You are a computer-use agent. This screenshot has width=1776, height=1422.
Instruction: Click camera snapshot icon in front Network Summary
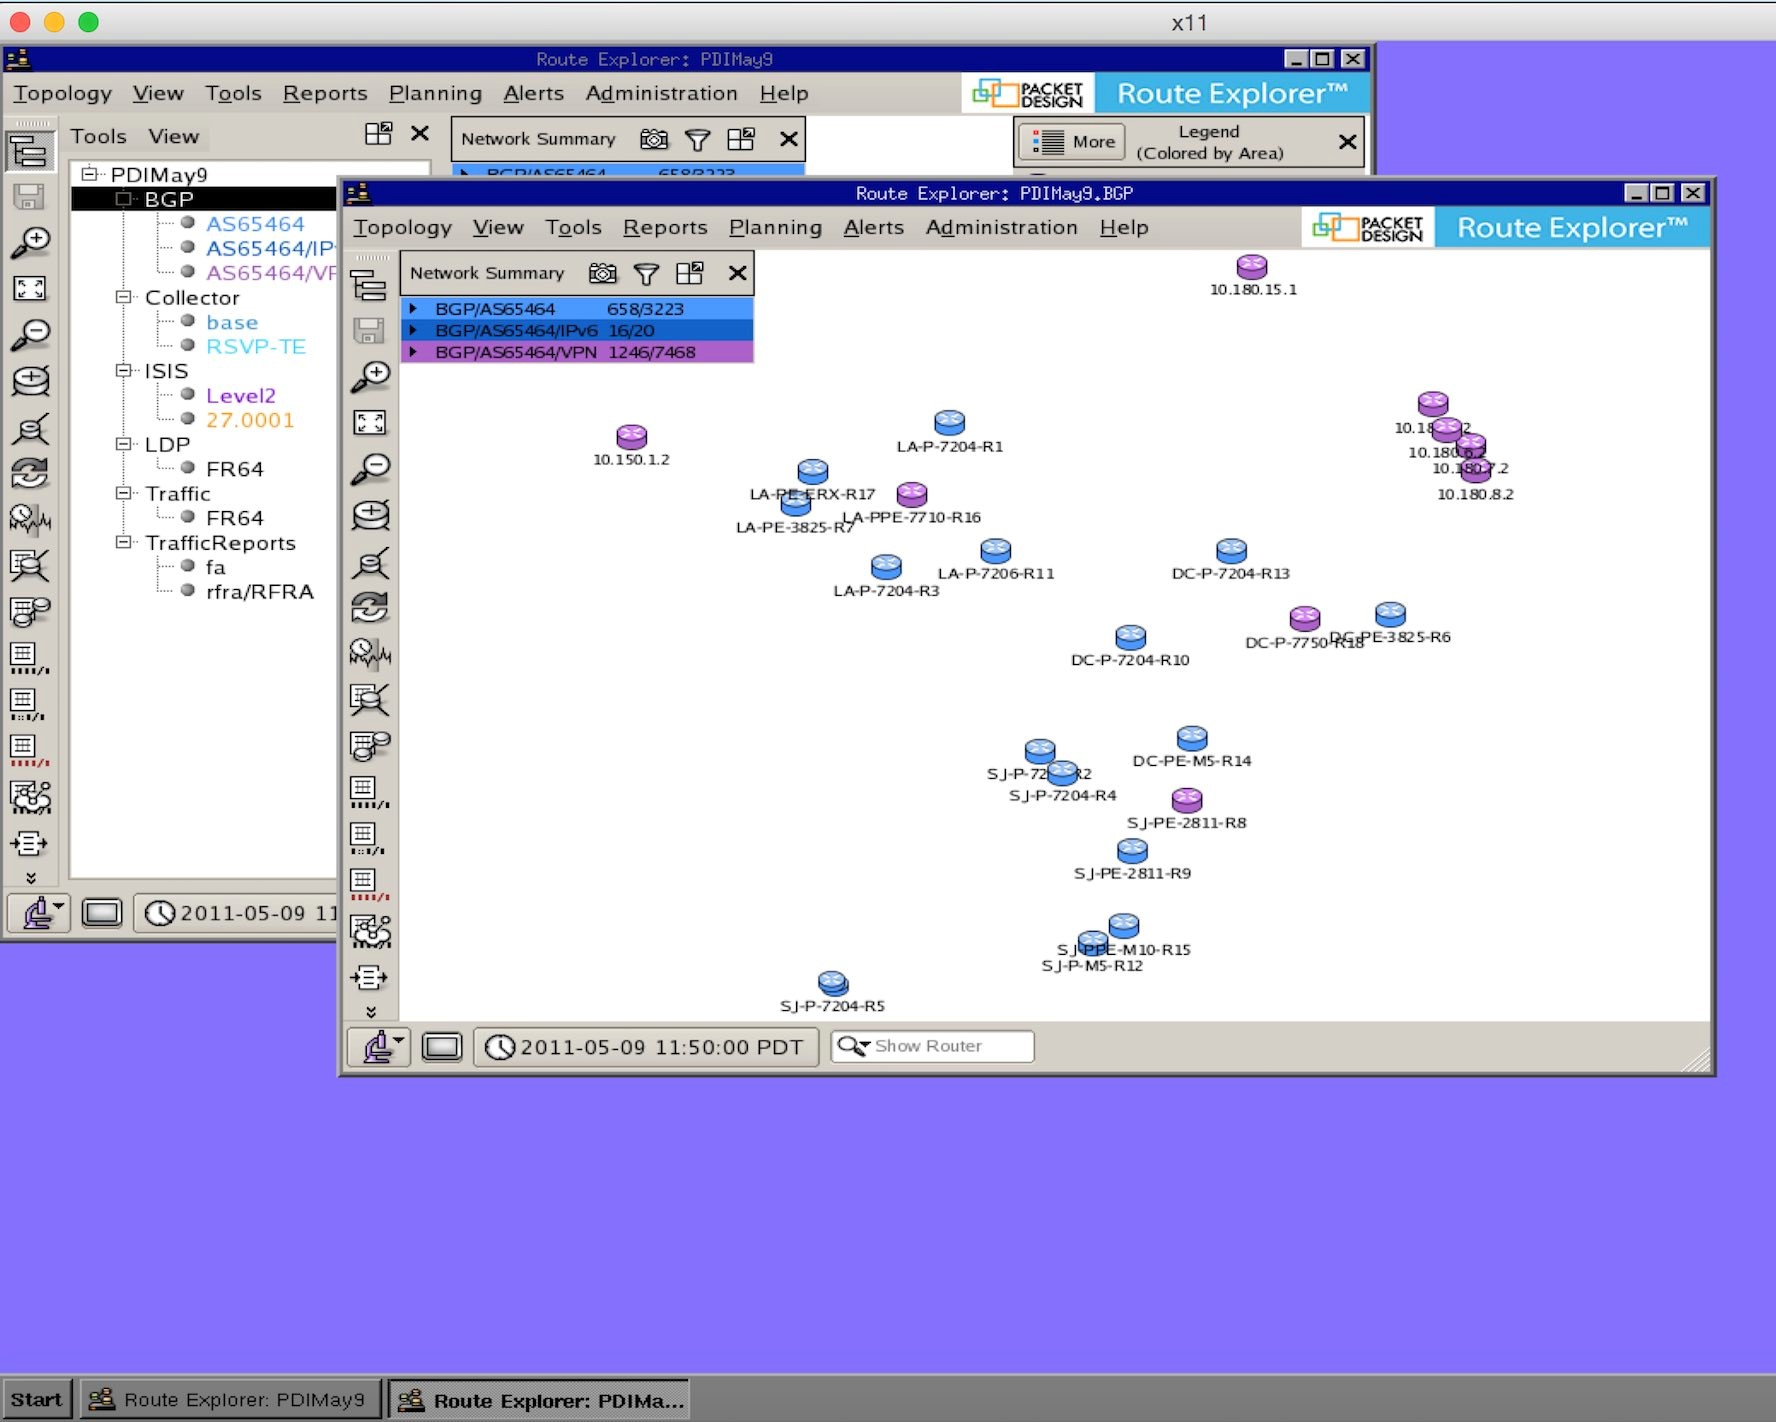coord(603,273)
